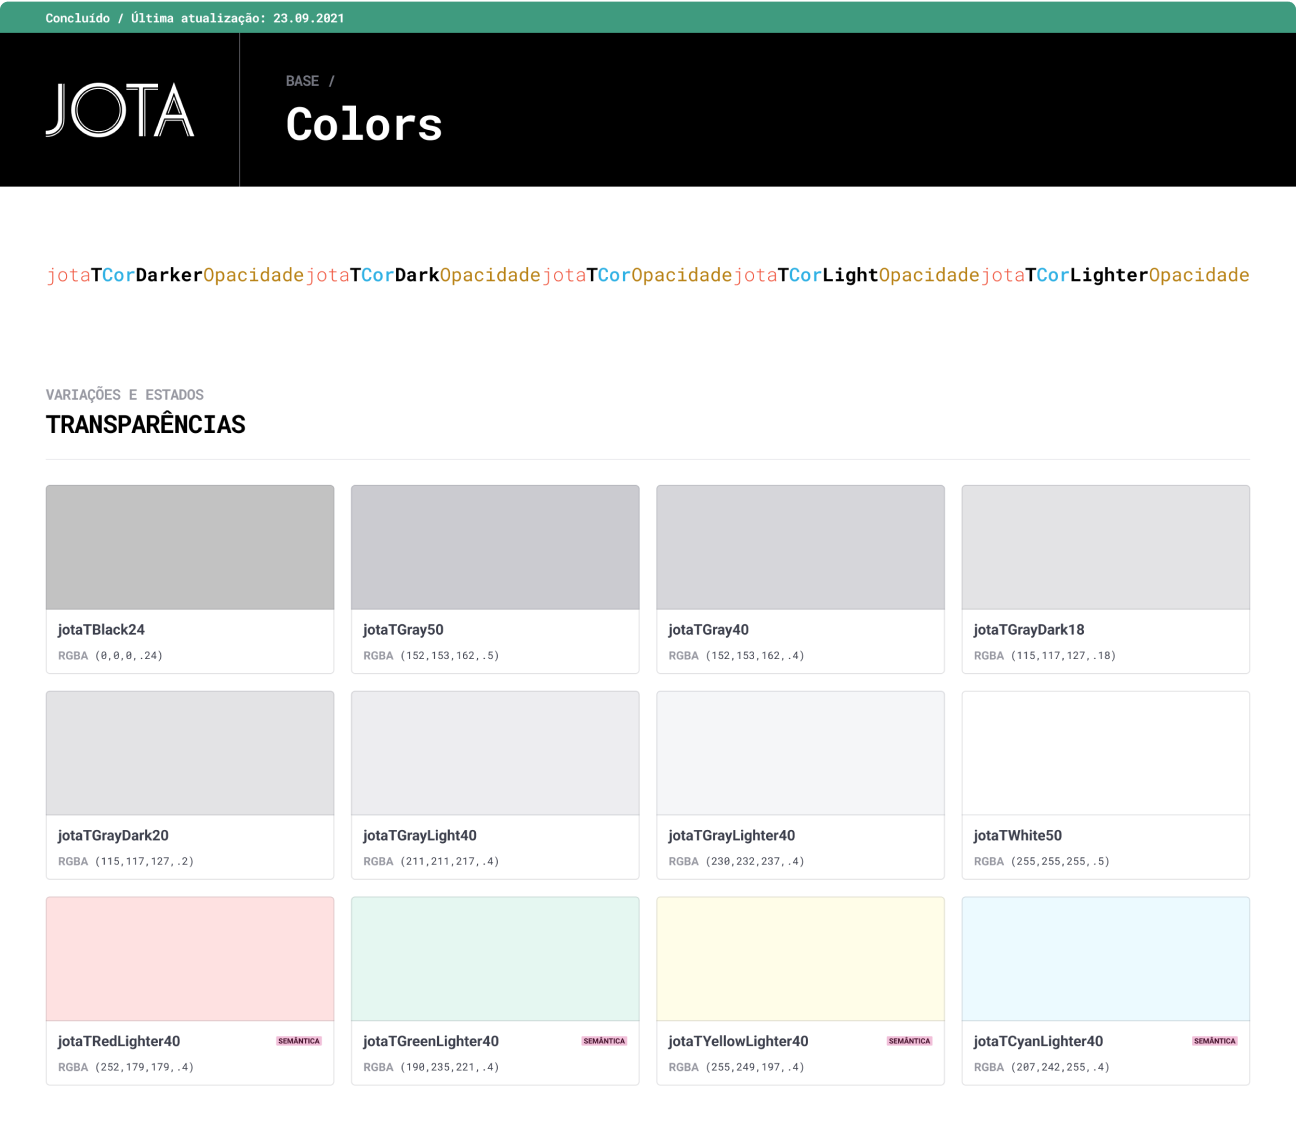Click the SEMÂNTICA tag on jotaTCyanLighter40
The height and width of the screenshot is (1131, 1296).
tap(1215, 1041)
